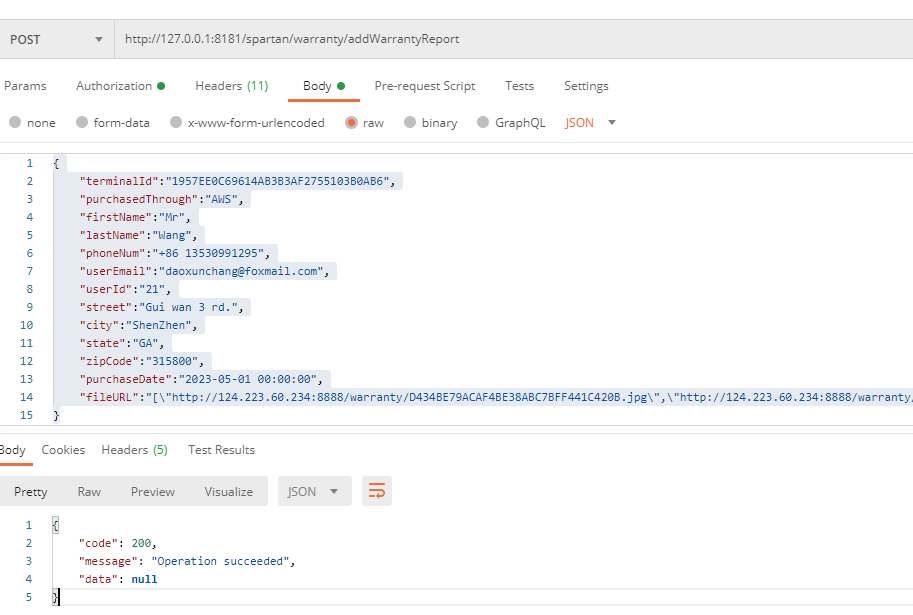The height and width of the screenshot is (615, 913).
Task: Select the GraphQL body radio option
Action: pyautogui.click(x=484, y=123)
